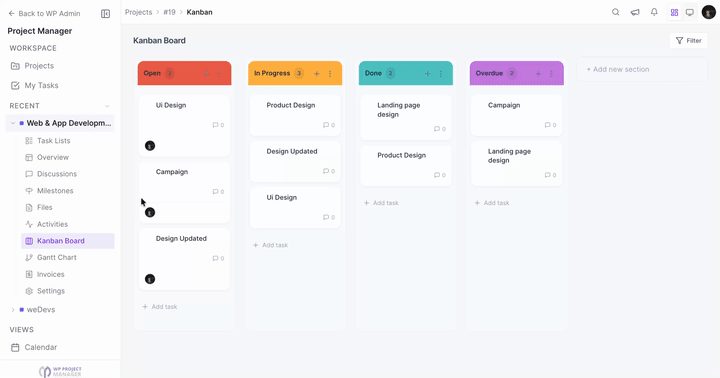Open the Ui Design card in Open
This screenshot has height=378, width=720.
(184, 125)
